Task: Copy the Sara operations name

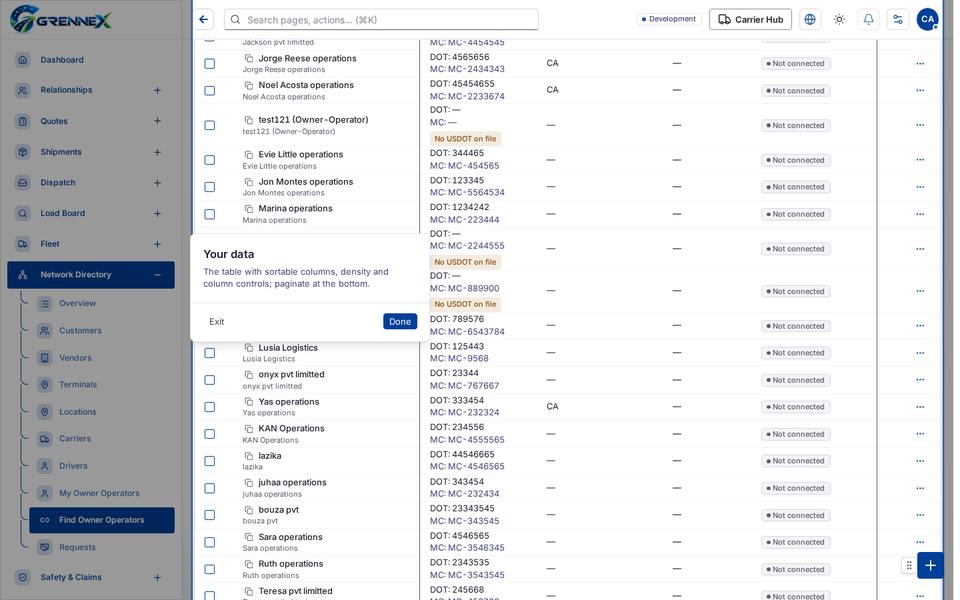Action: click(249, 537)
